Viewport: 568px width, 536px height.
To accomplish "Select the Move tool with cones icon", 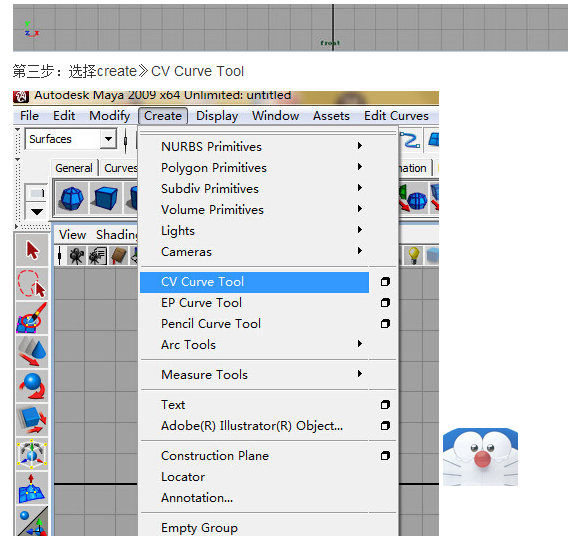I will click(x=32, y=352).
